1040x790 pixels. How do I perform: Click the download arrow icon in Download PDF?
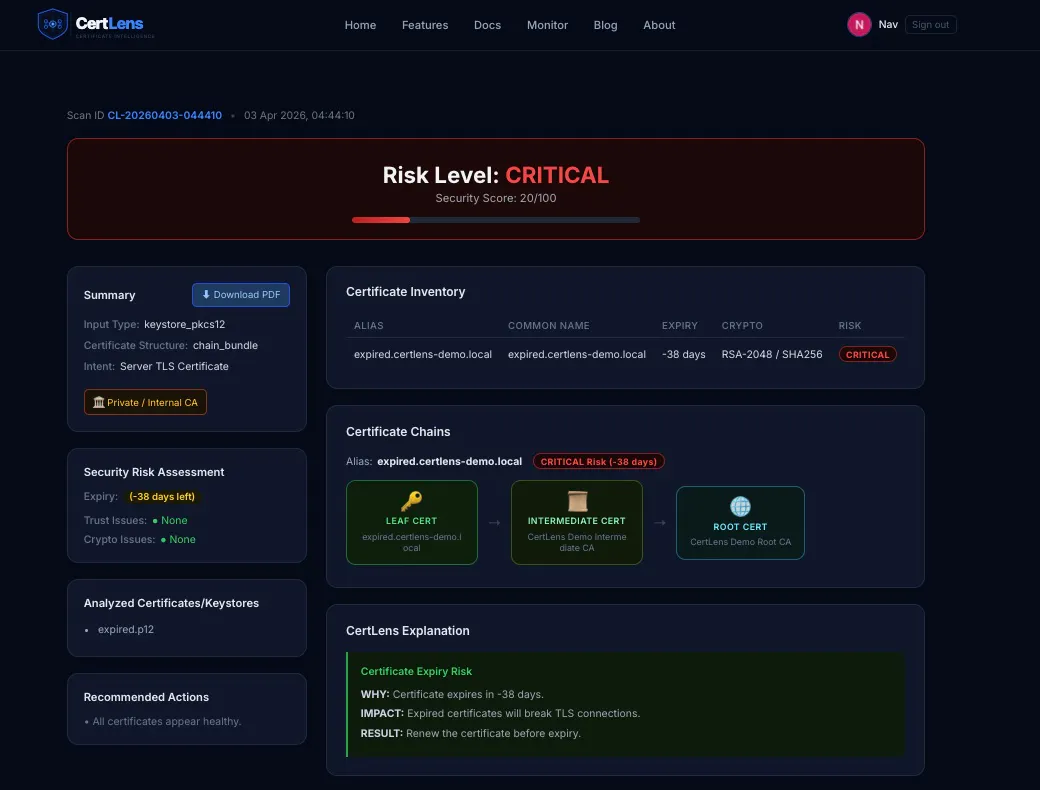click(x=206, y=295)
